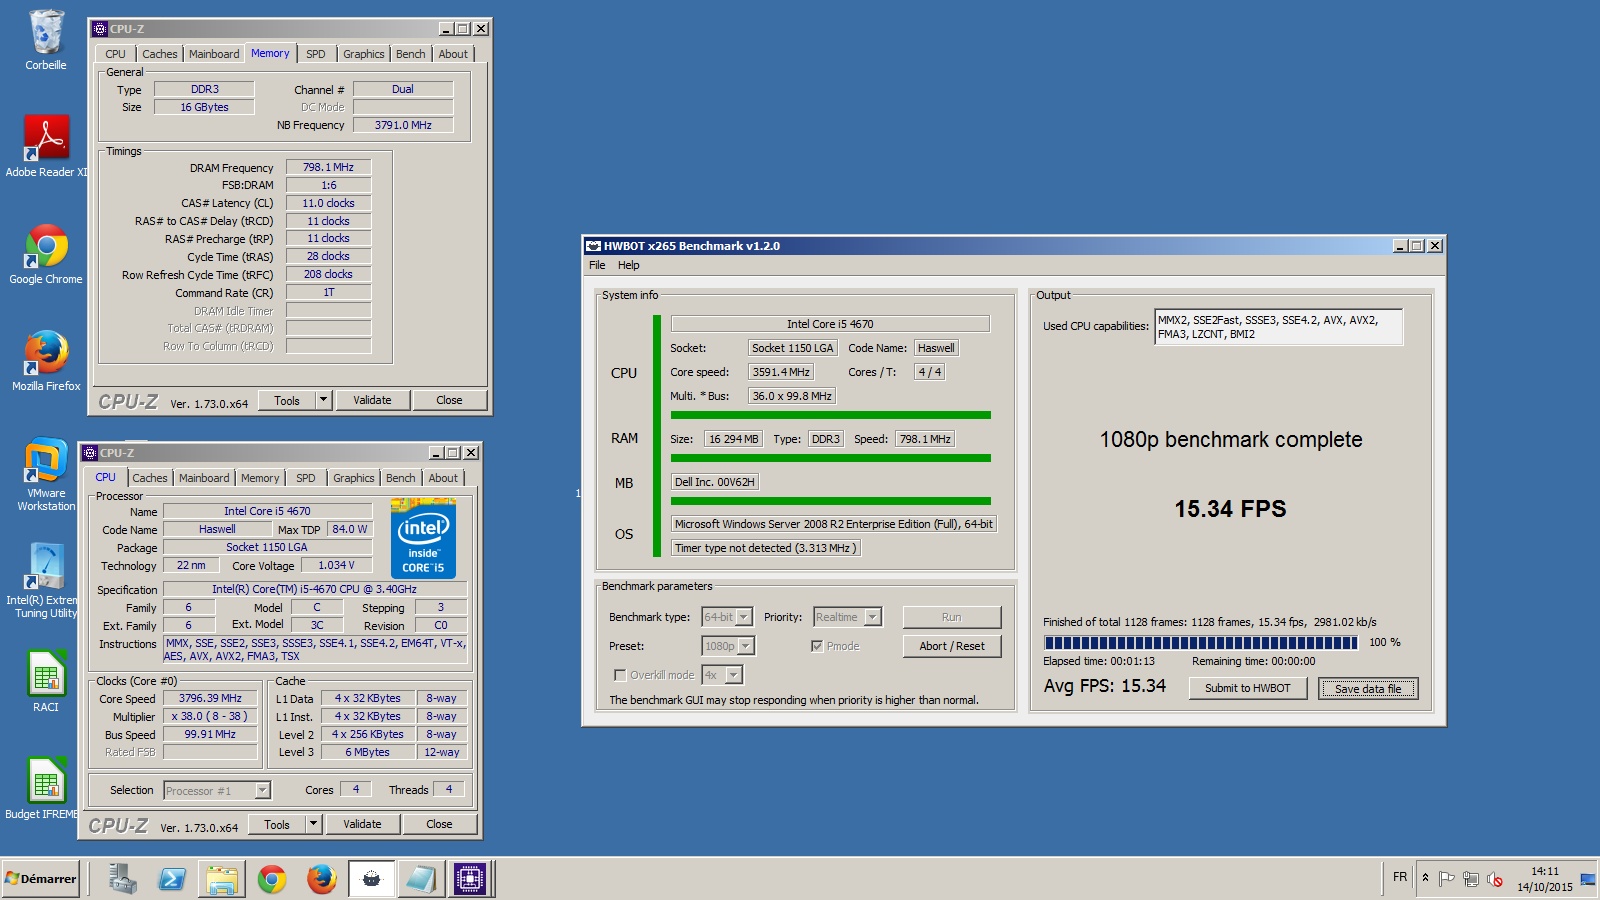1600x900 pixels.
Task: Click the HWBOT x265 title bar icon
Action: pyautogui.click(x=593, y=246)
